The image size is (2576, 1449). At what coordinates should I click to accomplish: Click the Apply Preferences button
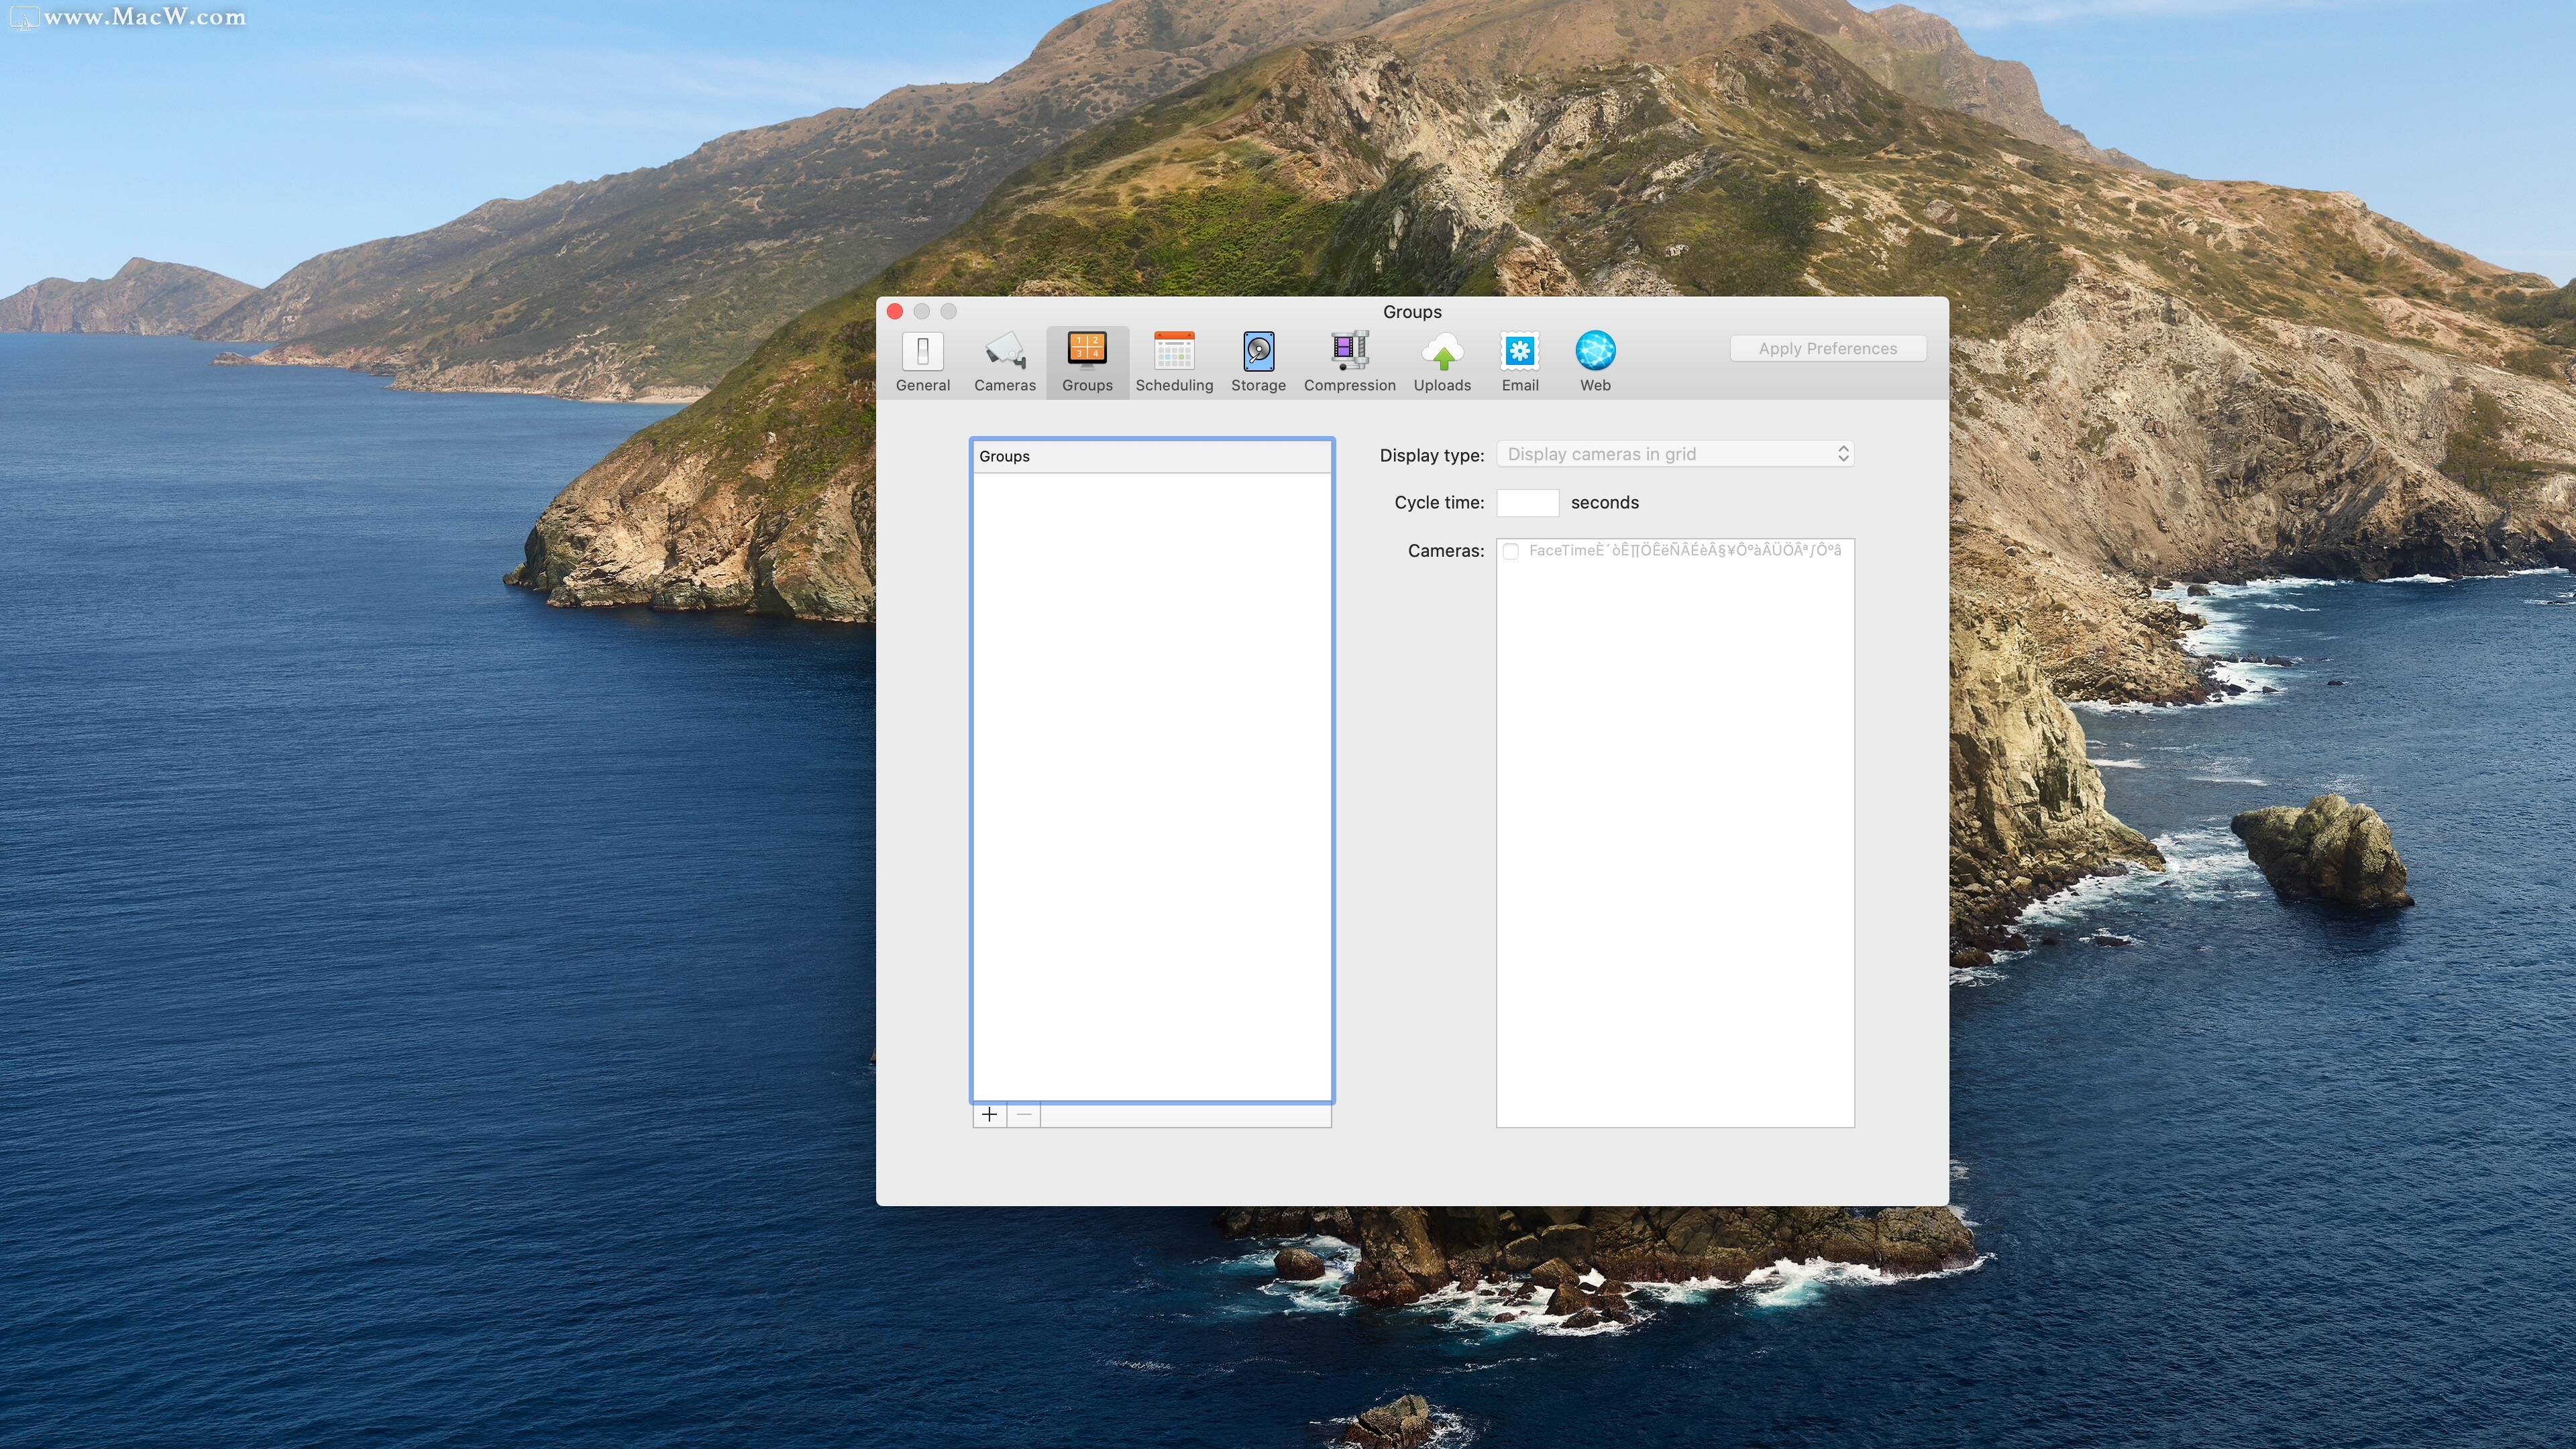(x=1827, y=348)
